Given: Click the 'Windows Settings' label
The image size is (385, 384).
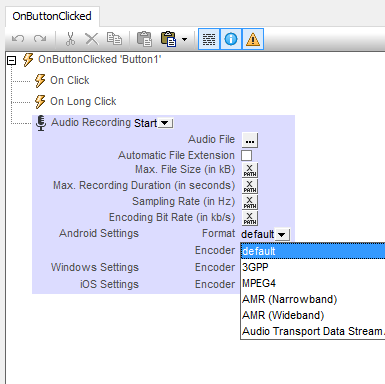Looking at the screenshot, I should (x=95, y=267).
